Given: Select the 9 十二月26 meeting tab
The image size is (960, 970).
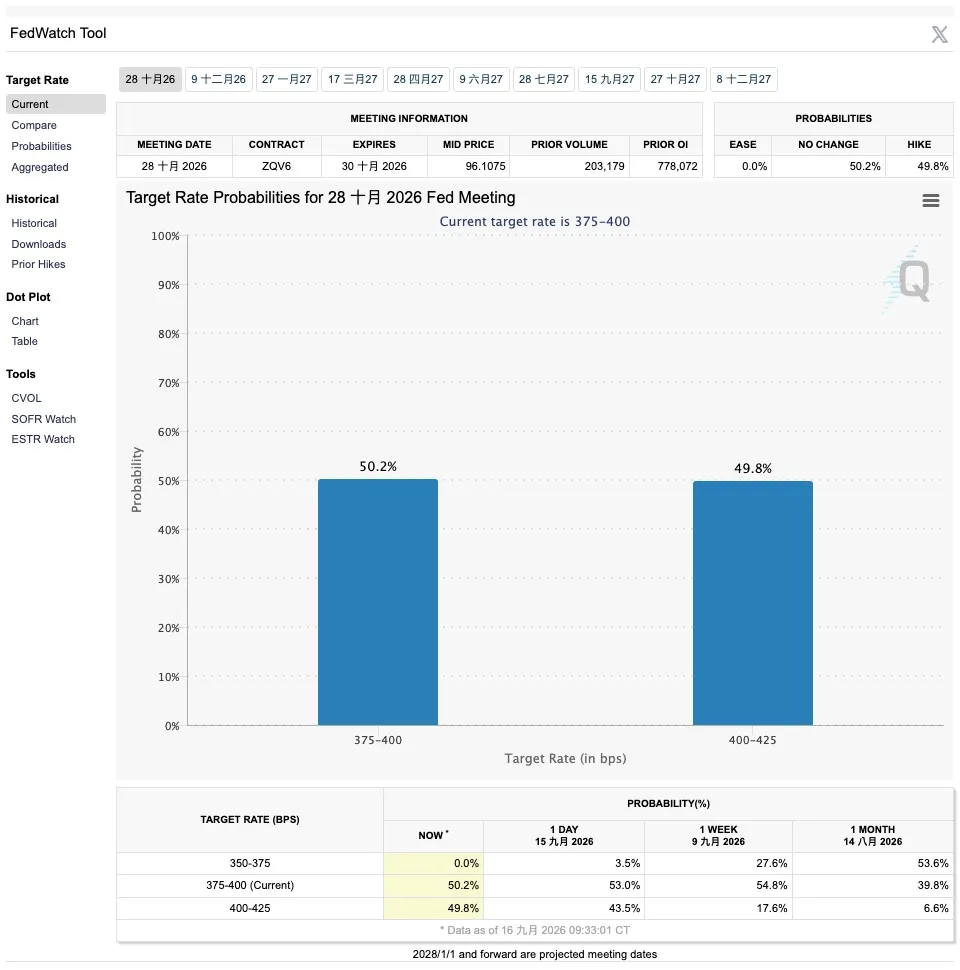Looking at the screenshot, I should click(218, 79).
